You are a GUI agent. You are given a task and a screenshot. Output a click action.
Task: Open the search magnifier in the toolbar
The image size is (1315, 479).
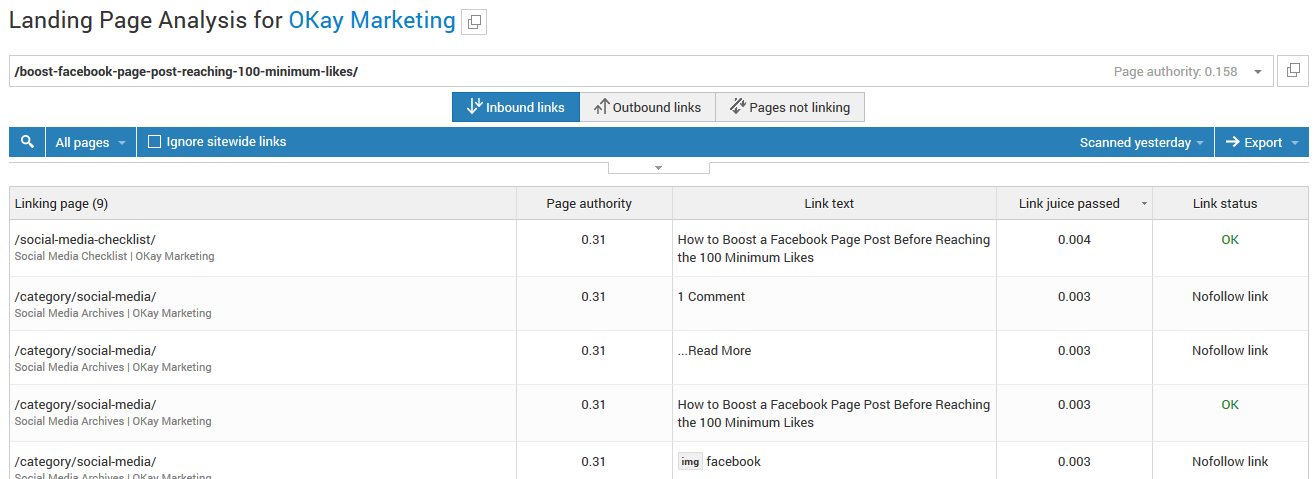[27, 142]
